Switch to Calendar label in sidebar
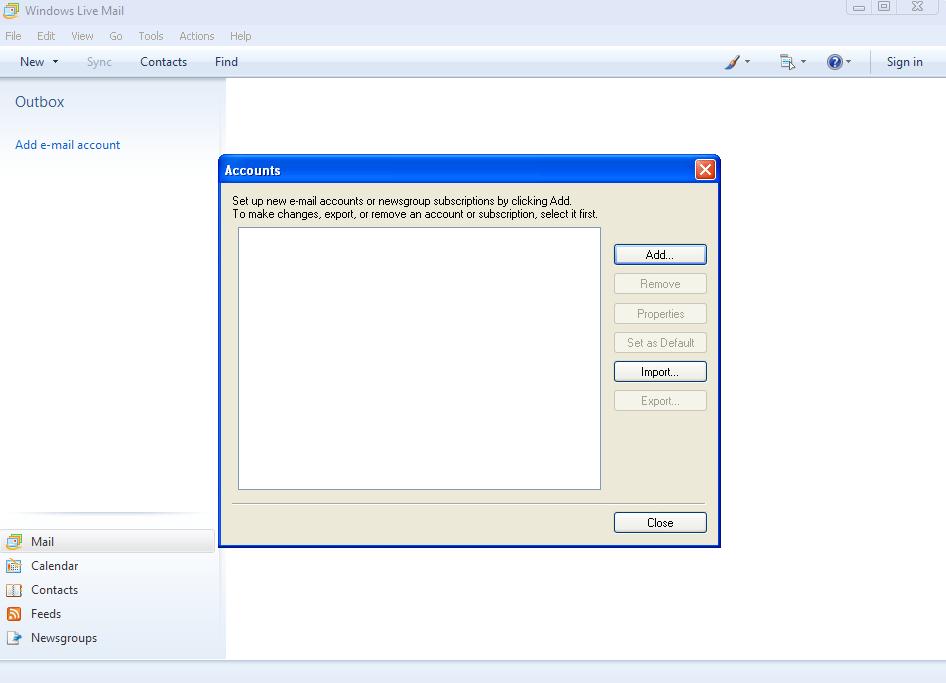This screenshot has height=683, width=946. pos(54,566)
